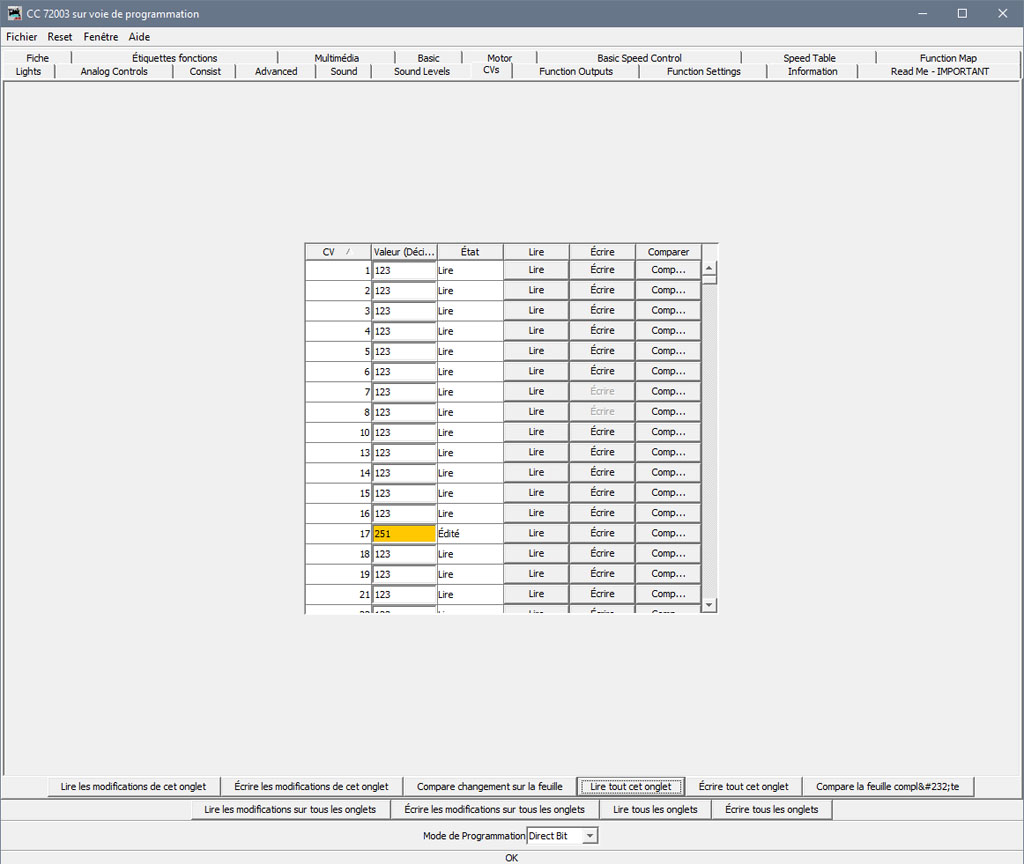Open the Read Me - IMPORTANT tab

point(940,71)
